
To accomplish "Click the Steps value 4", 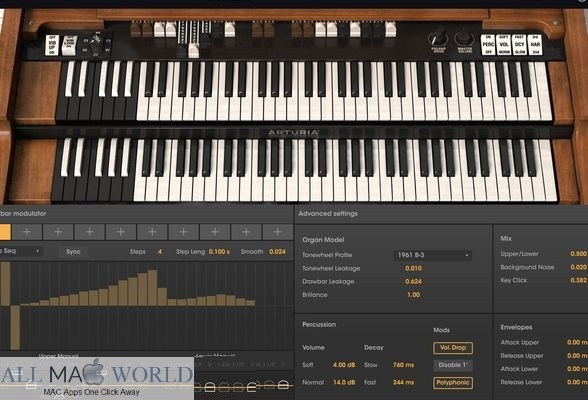I will [x=160, y=252].
